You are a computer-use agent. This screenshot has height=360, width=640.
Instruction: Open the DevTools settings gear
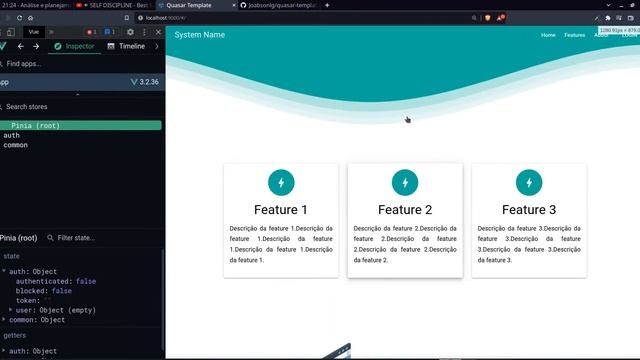pyautogui.click(x=130, y=32)
